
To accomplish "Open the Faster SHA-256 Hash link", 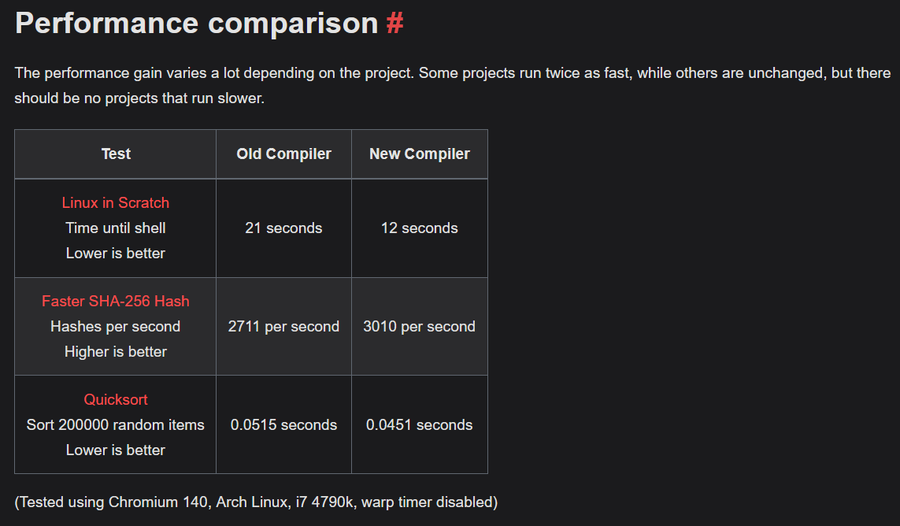I will click(116, 301).
